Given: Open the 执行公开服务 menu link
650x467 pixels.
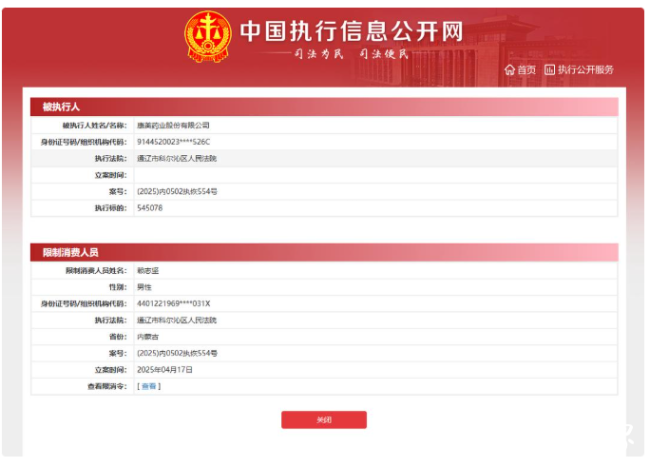Looking at the screenshot, I should point(585,70).
